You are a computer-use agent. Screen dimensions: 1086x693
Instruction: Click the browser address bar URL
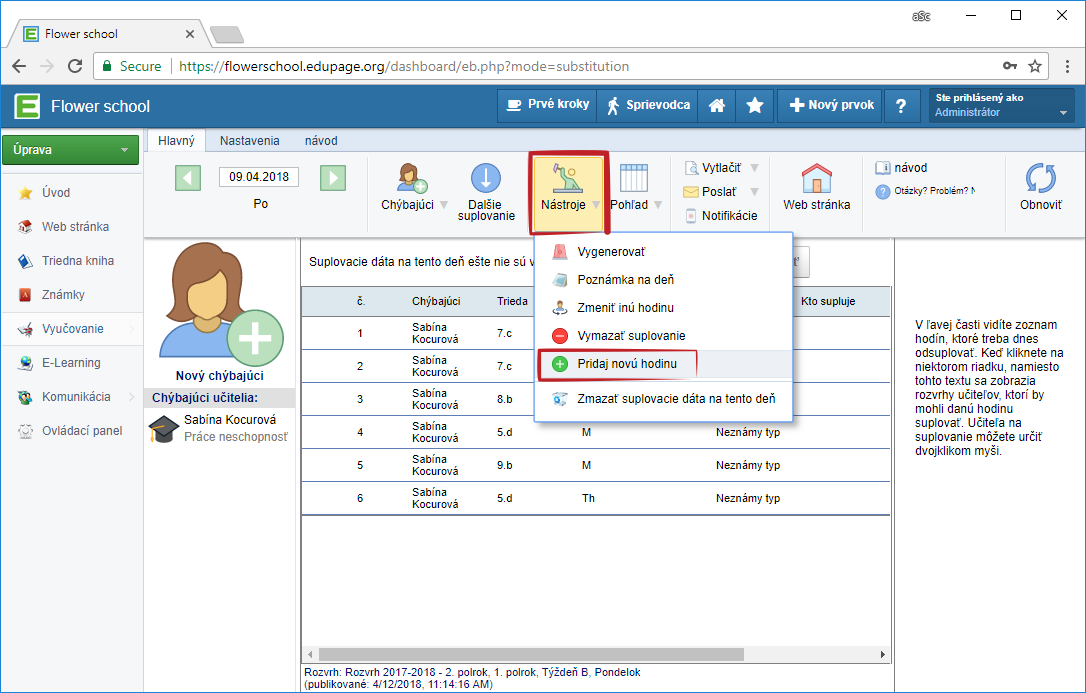click(x=404, y=66)
